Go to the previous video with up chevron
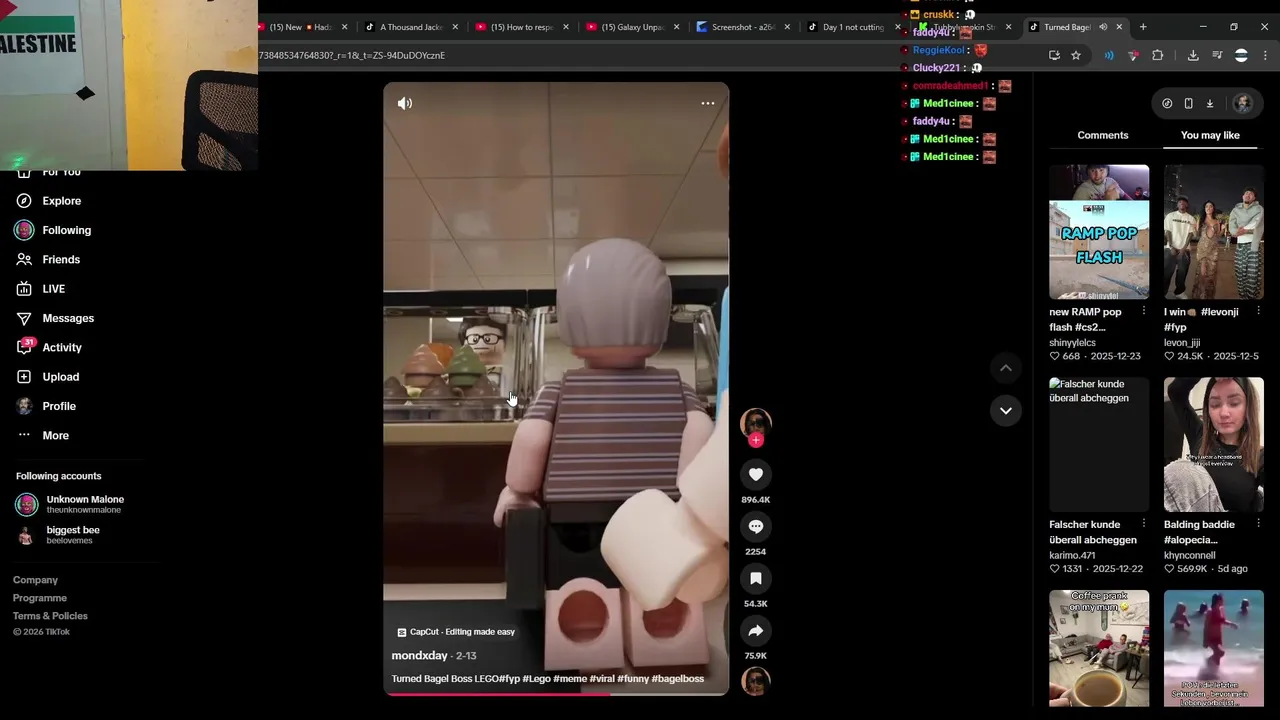Image resolution: width=1280 pixels, height=720 pixels. click(1006, 368)
